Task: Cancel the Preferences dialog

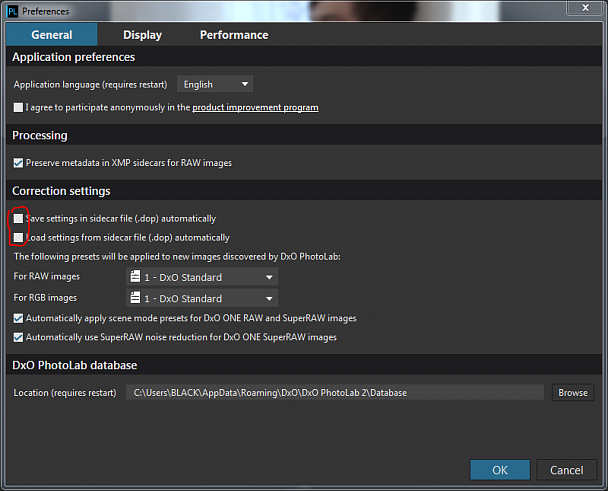Action: click(567, 470)
